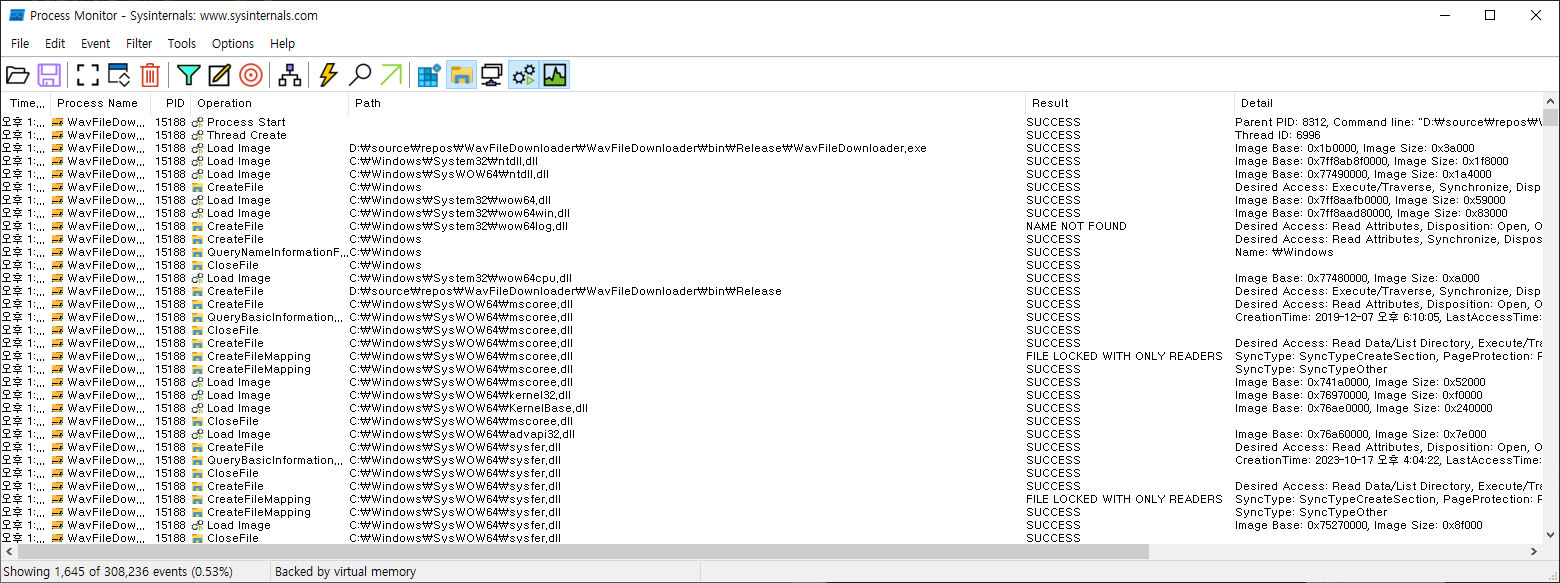Click the Name: \Windows detail cell
The image size is (1560, 583).
(x=1284, y=252)
